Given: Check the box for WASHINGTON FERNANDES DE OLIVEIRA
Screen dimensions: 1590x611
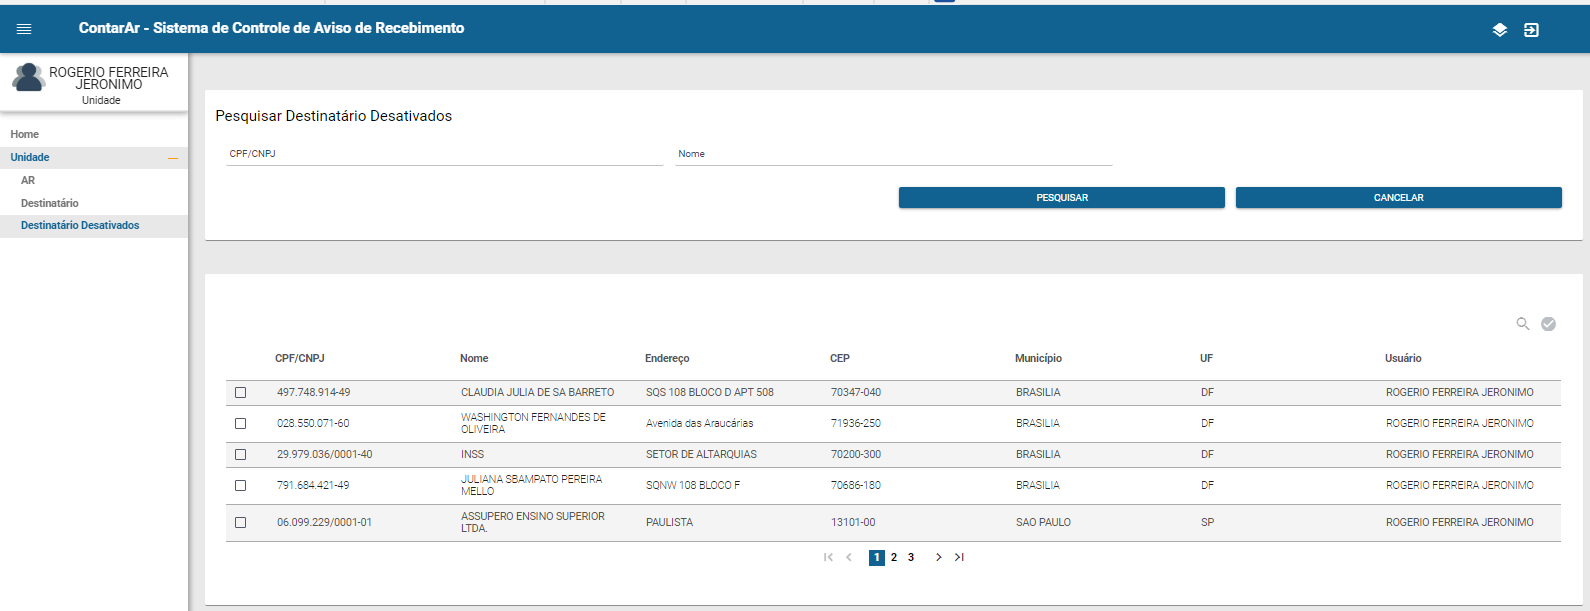Looking at the screenshot, I should coord(240,424).
